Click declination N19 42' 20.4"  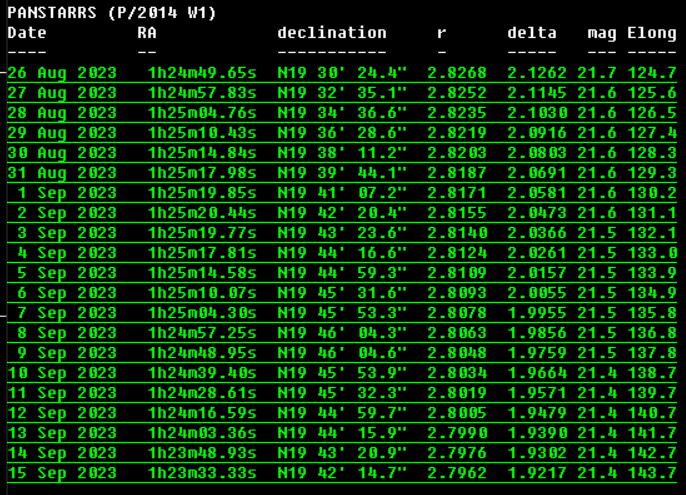[x=342, y=213]
